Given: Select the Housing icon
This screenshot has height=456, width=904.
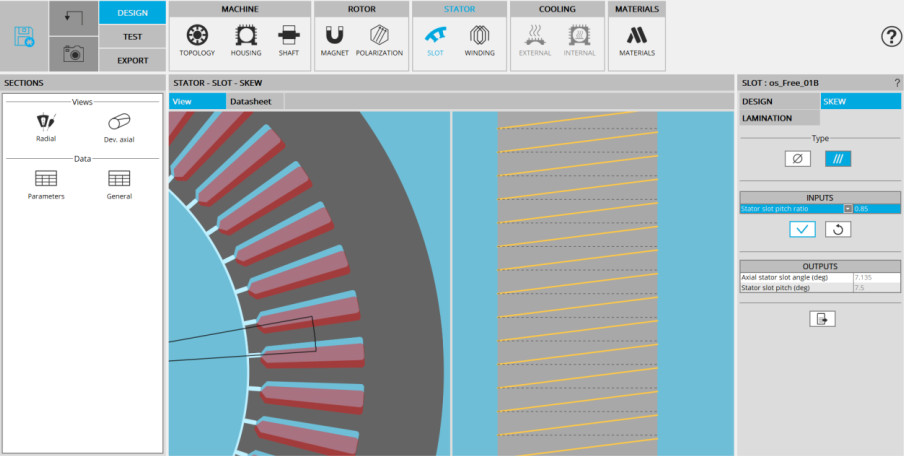Looking at the screenshot, I should [x=244, y=39].
